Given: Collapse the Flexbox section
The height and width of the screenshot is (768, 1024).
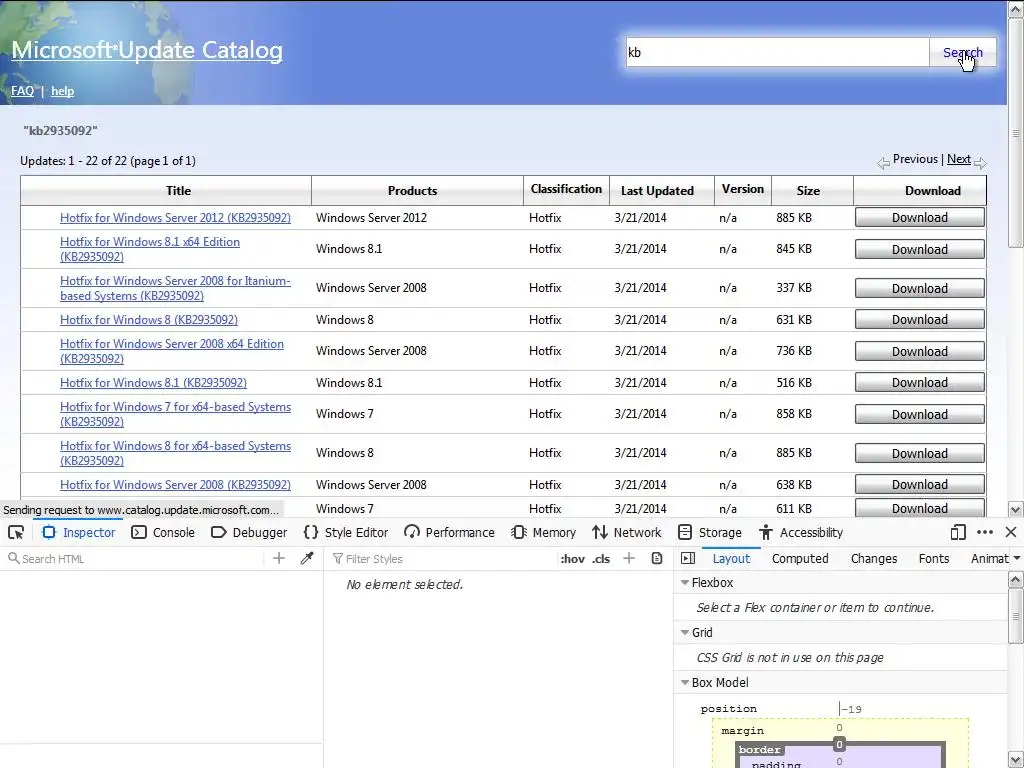Looking at the screenshot, I should 685,583.
